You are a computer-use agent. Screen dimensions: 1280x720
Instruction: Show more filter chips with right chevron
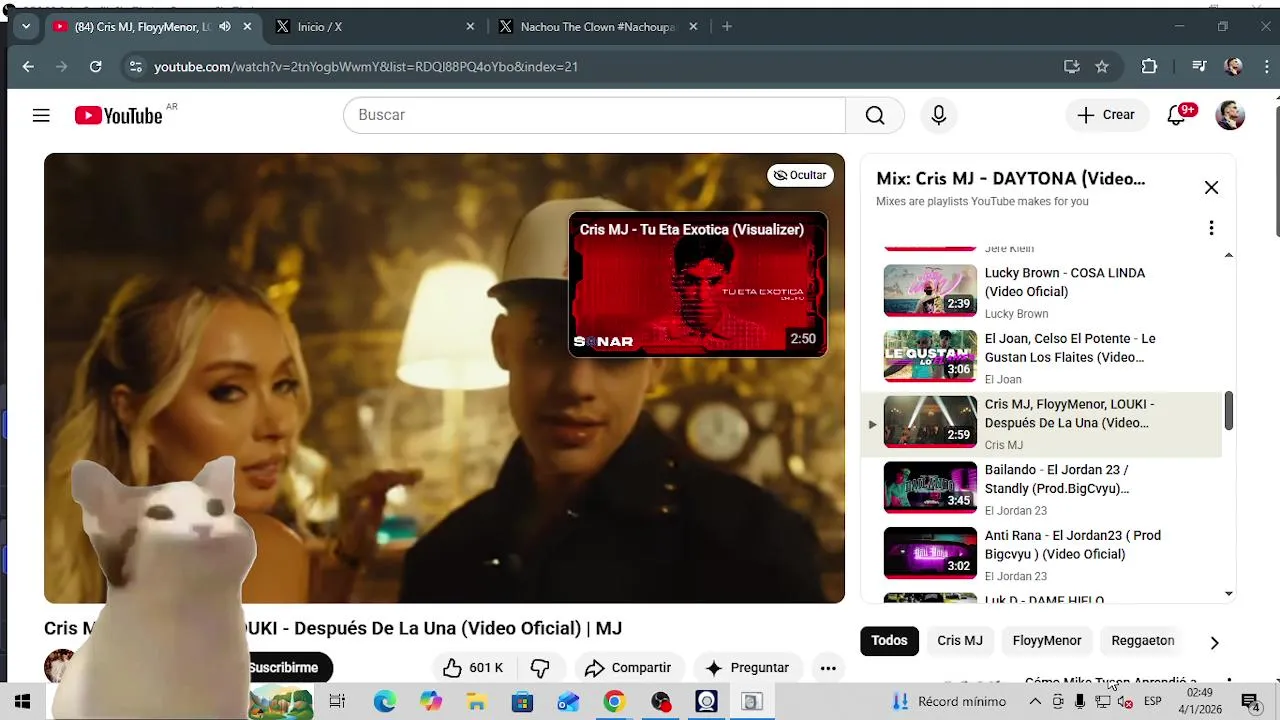pyautogui.click(x=1214, y=642)
